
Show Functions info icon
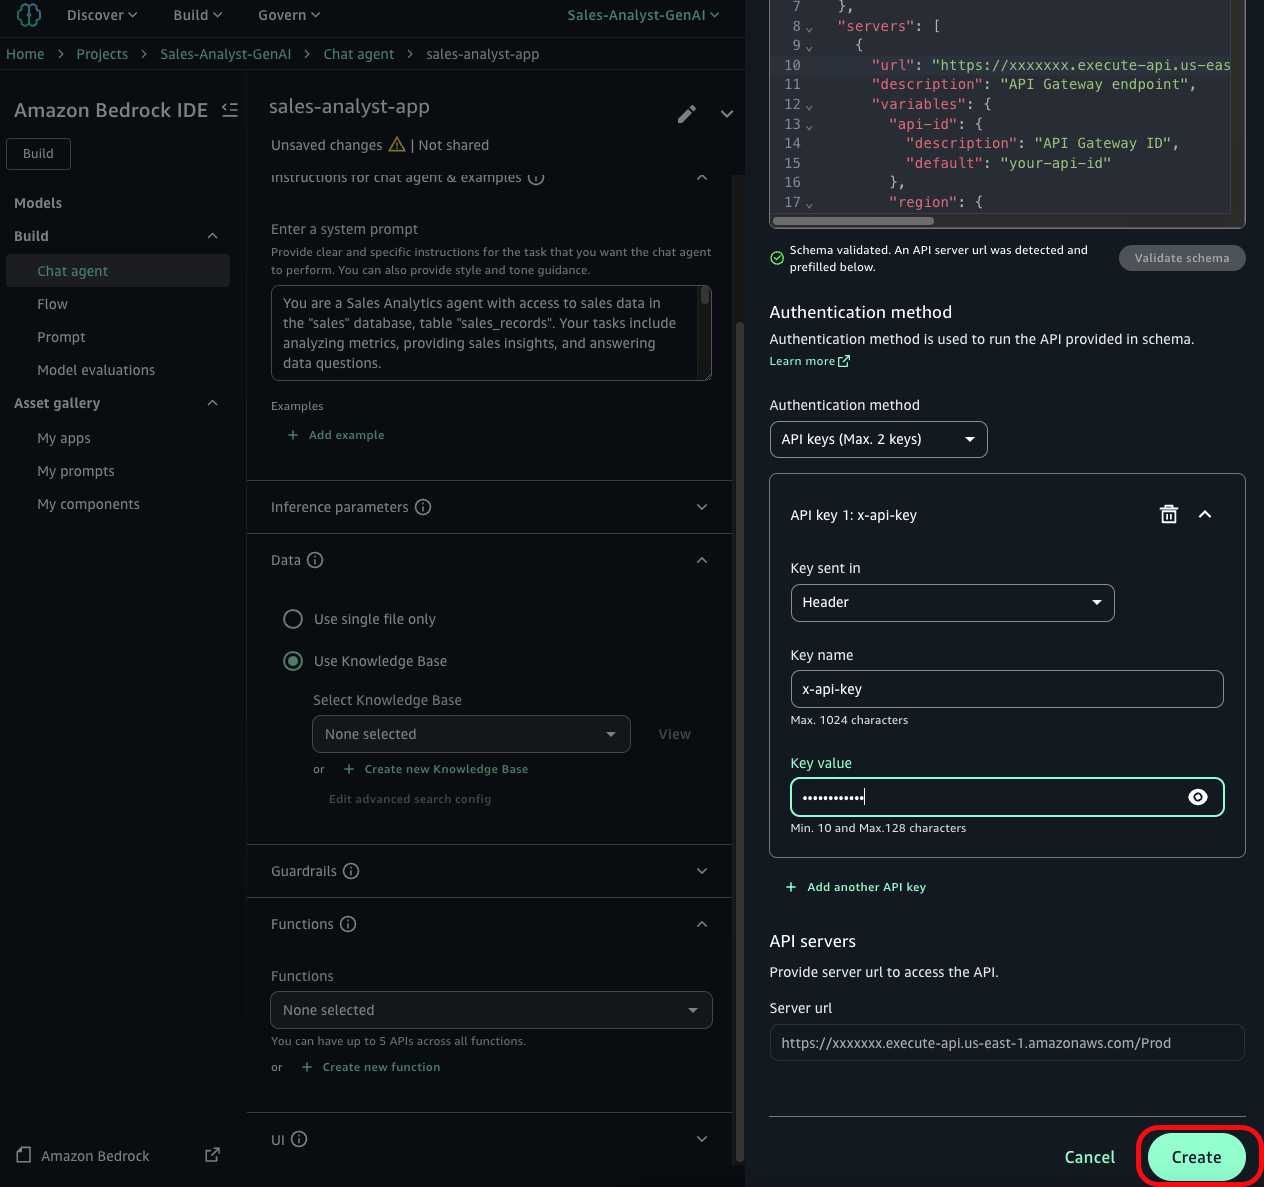[348, 924]
